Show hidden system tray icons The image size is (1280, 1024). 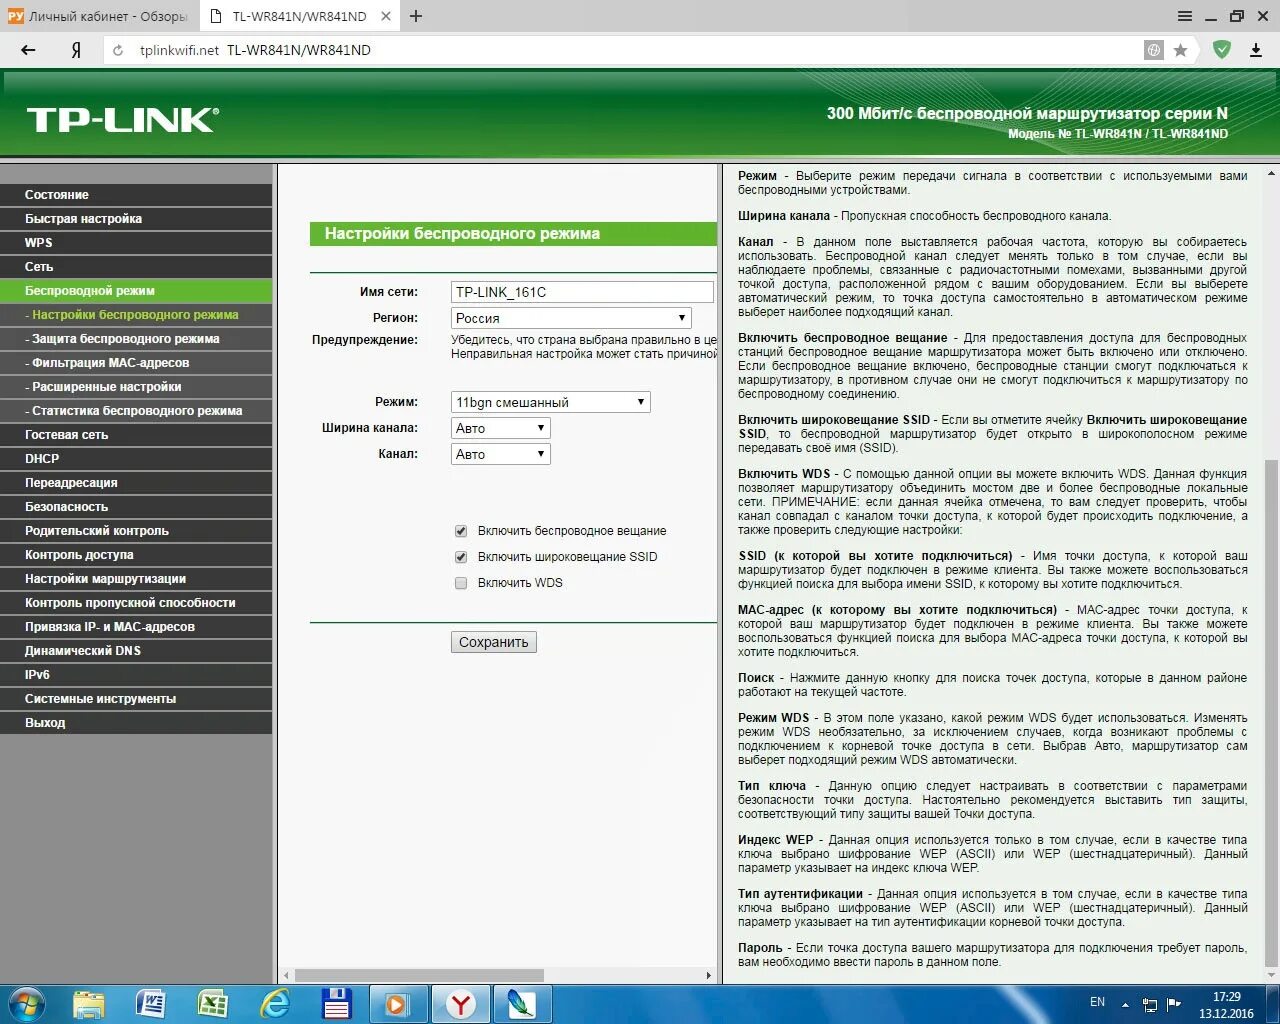(x=1125, y=1005)
